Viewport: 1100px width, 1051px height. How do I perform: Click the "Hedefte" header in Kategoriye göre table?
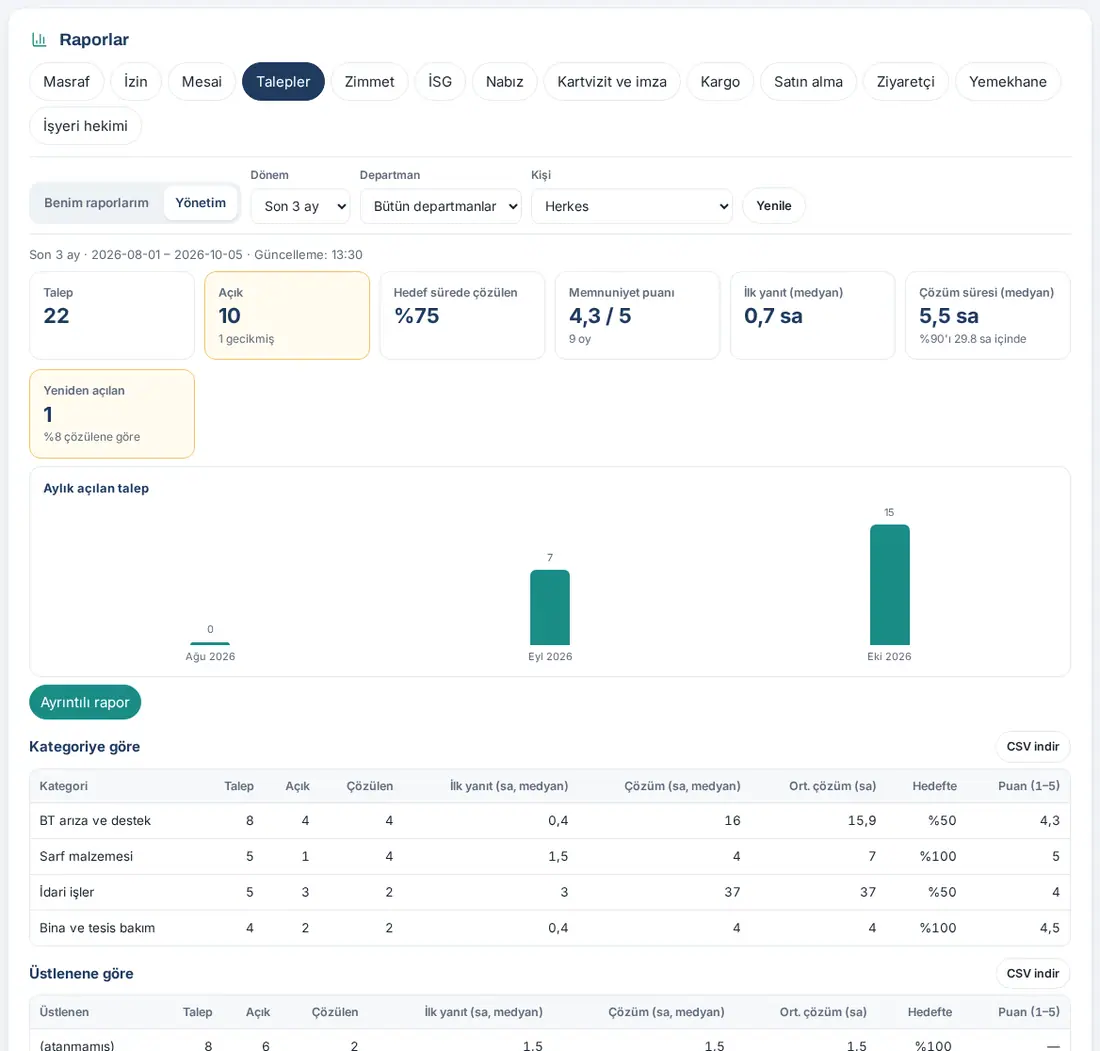(934, 786)
